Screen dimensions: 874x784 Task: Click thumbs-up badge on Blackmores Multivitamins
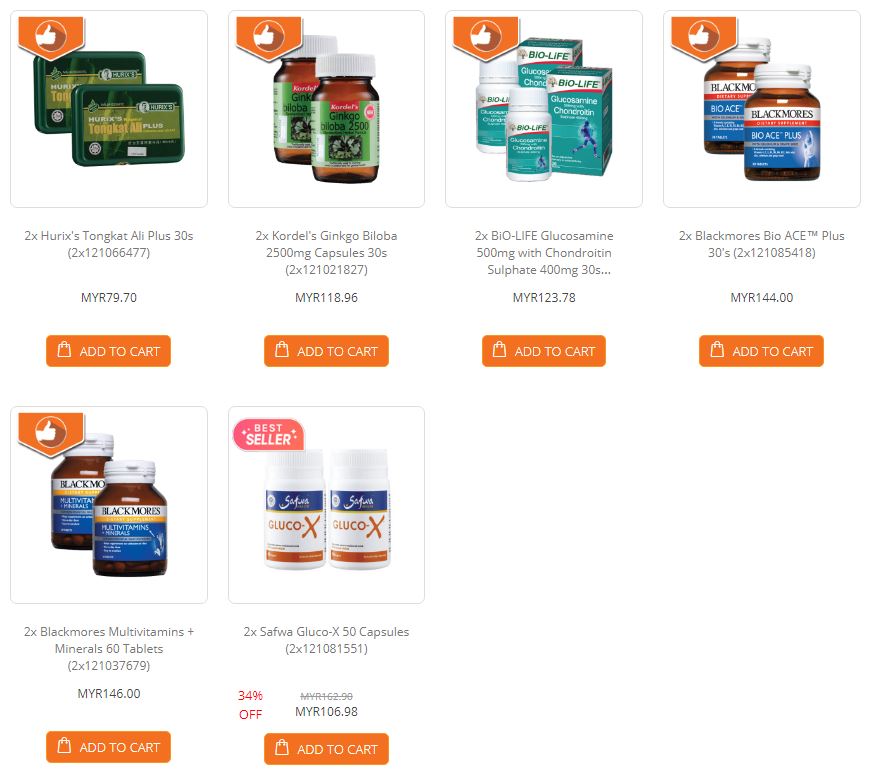(x=51, y=434)
